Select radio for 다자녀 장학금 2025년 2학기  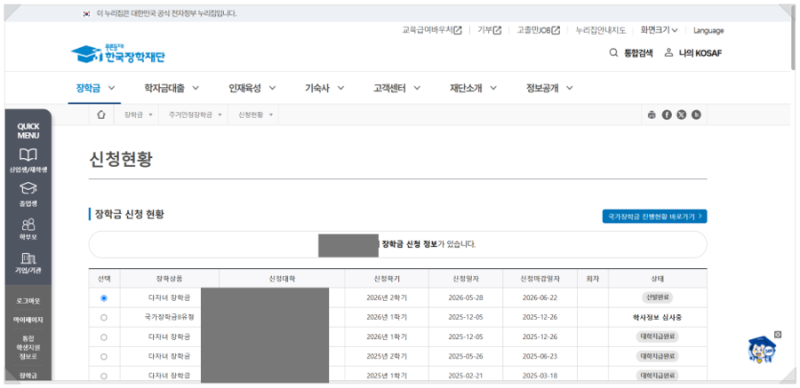[104, 356]
